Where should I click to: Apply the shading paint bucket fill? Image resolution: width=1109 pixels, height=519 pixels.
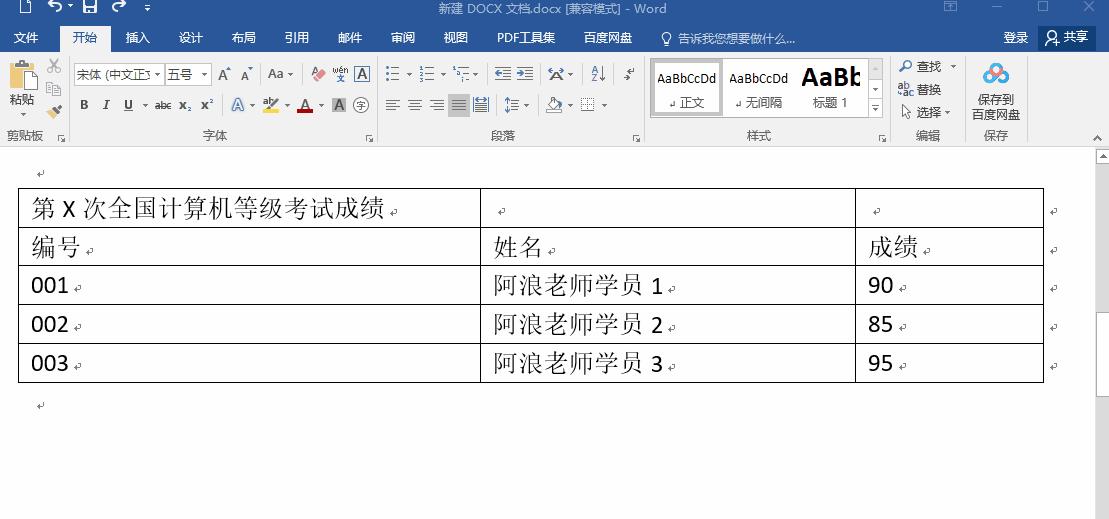tap(554, 105)
